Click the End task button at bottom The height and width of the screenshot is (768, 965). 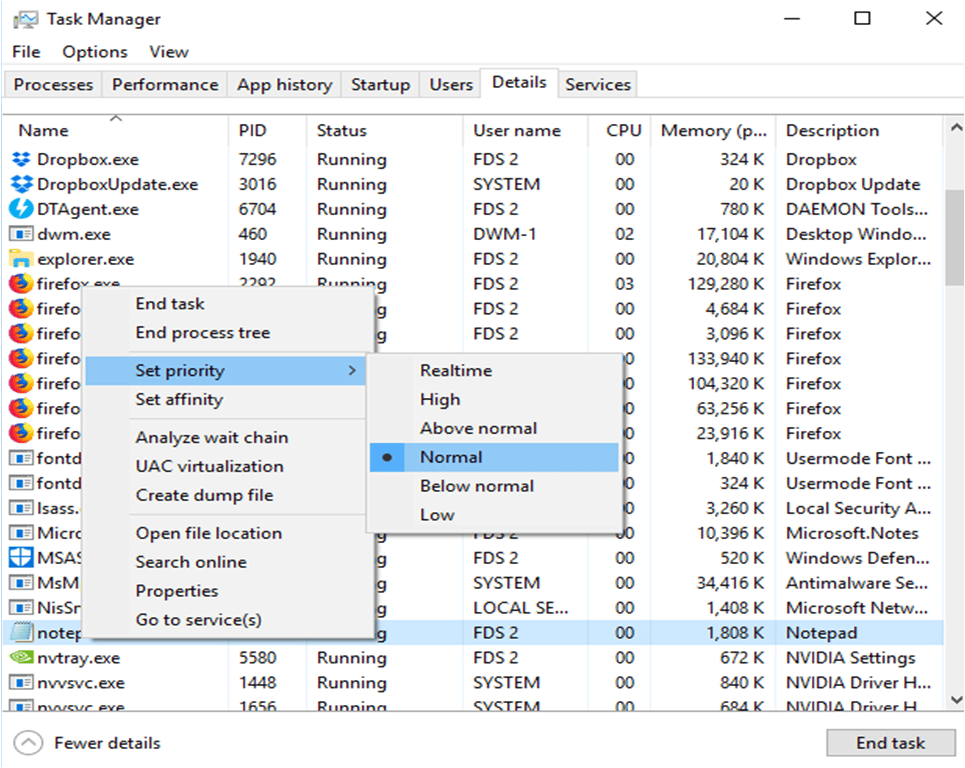tap(891, 743)
